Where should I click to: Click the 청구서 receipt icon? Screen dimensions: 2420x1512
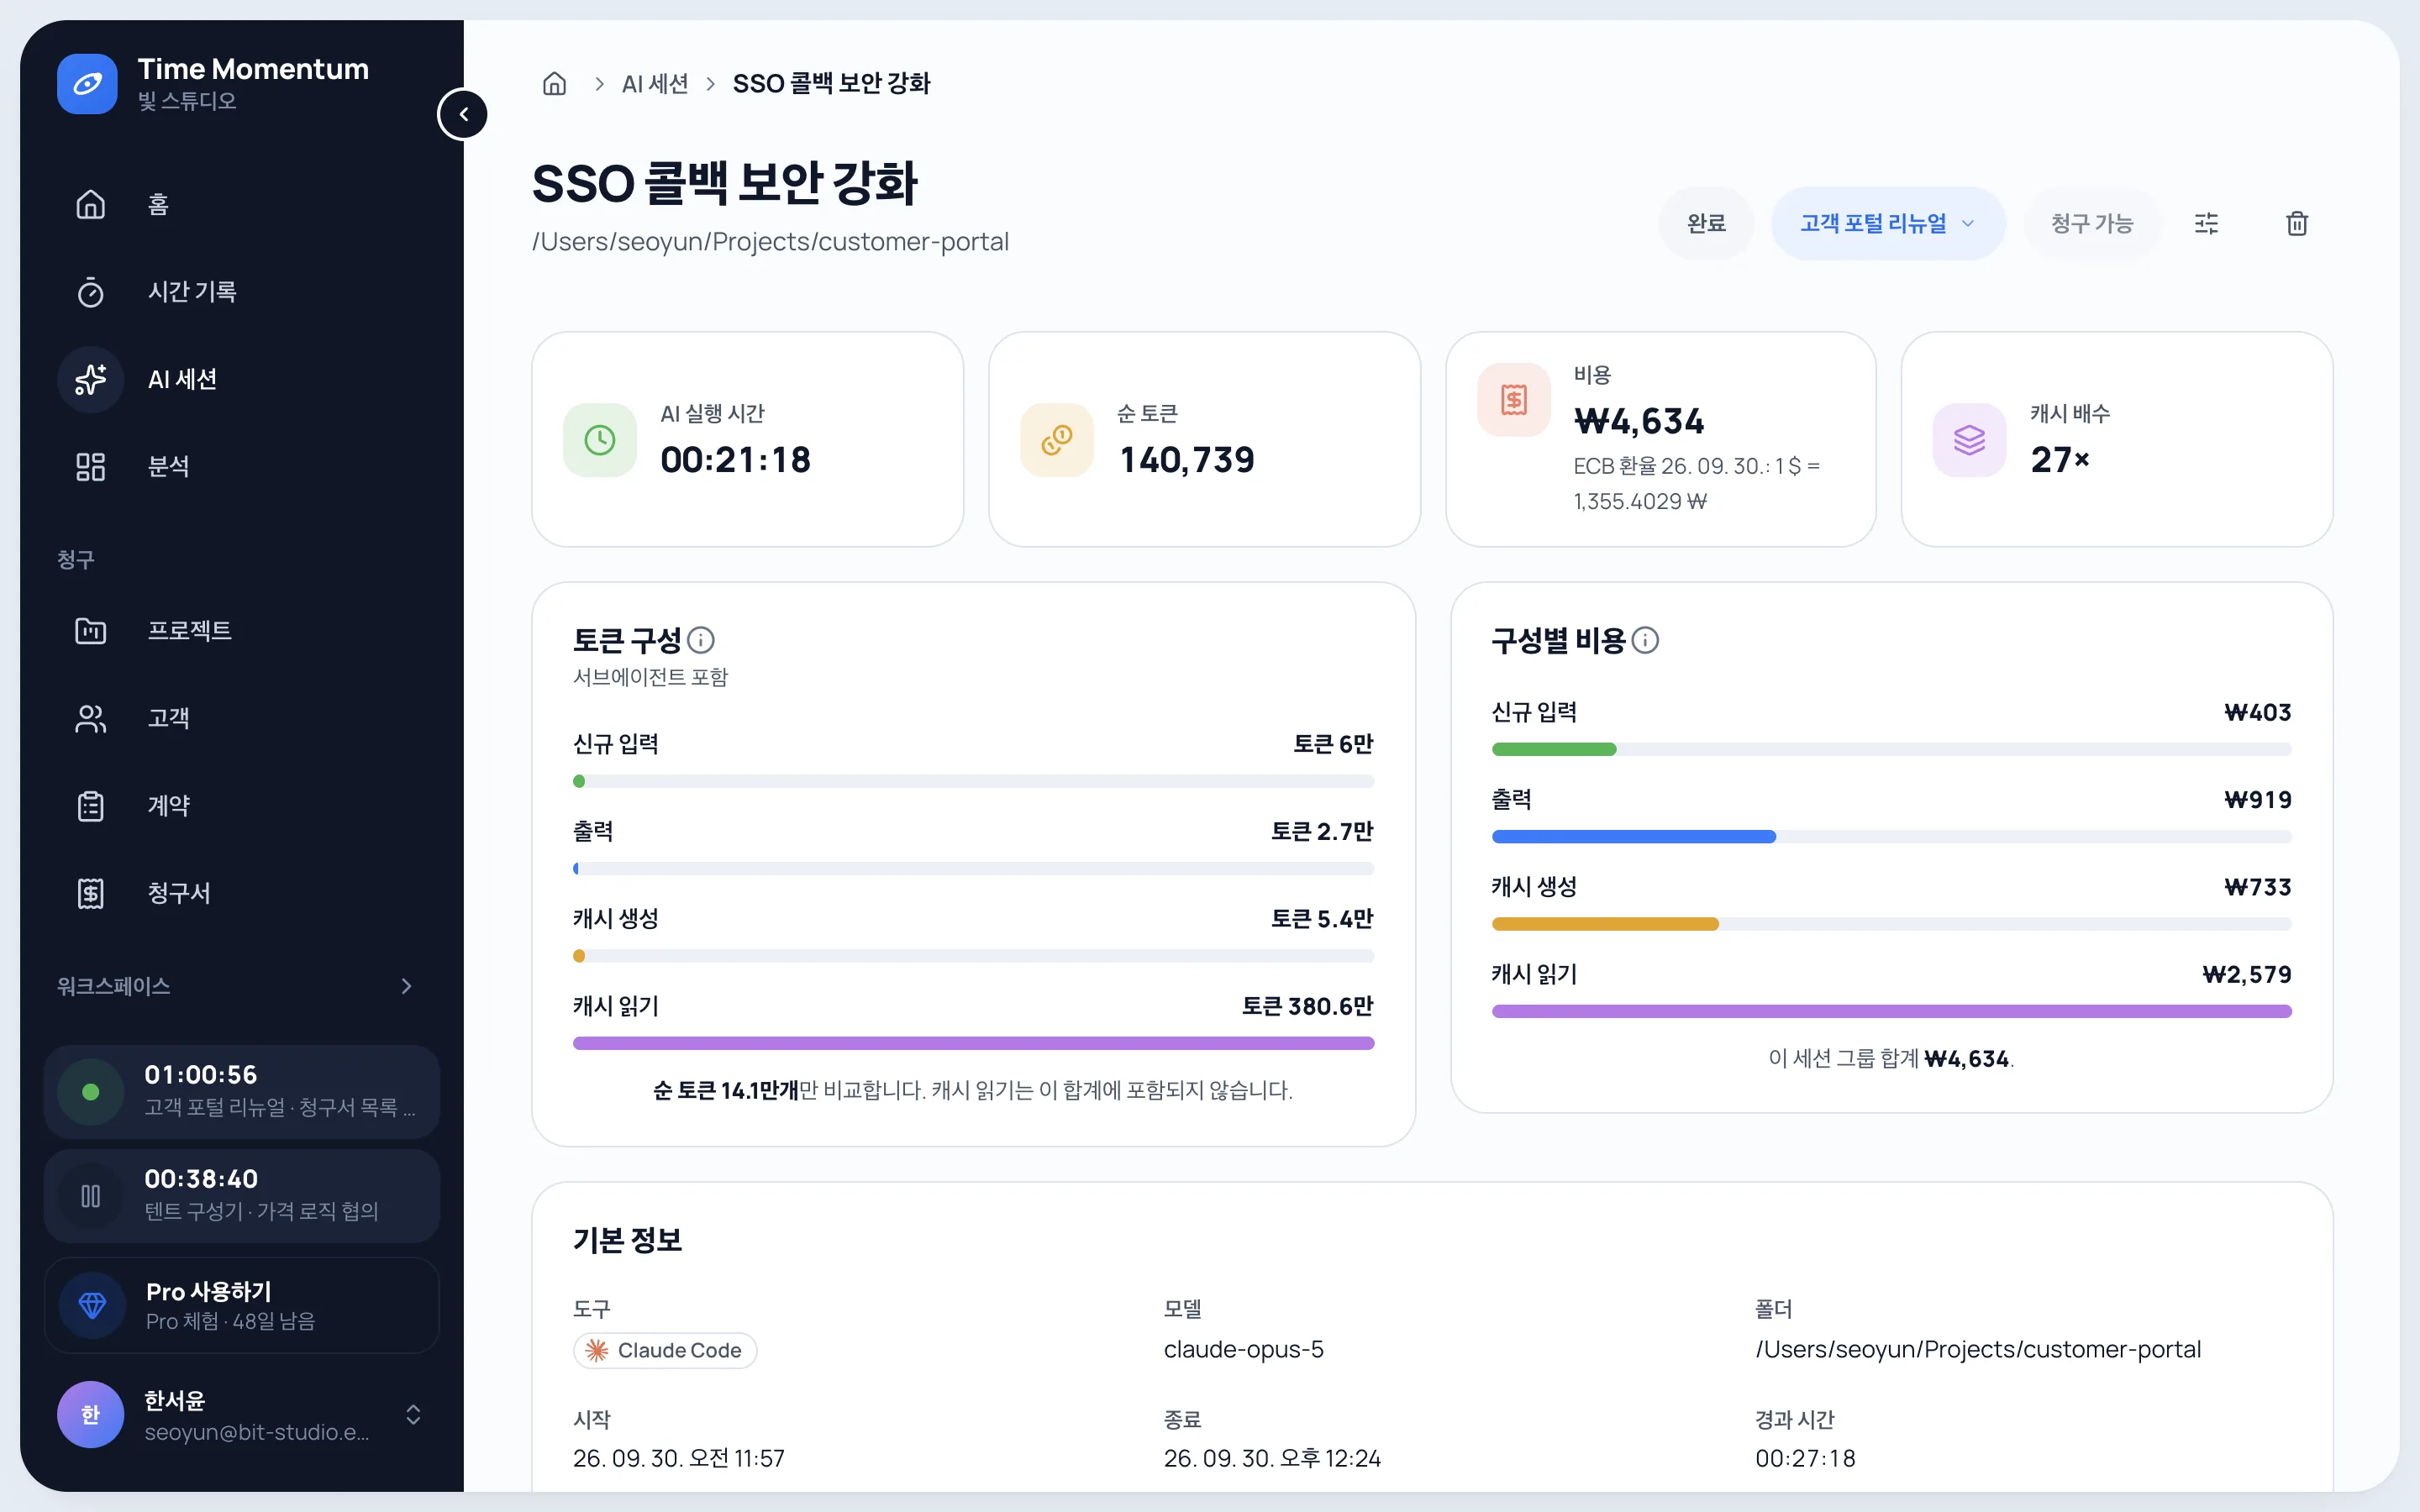click(x=91, y=893)
